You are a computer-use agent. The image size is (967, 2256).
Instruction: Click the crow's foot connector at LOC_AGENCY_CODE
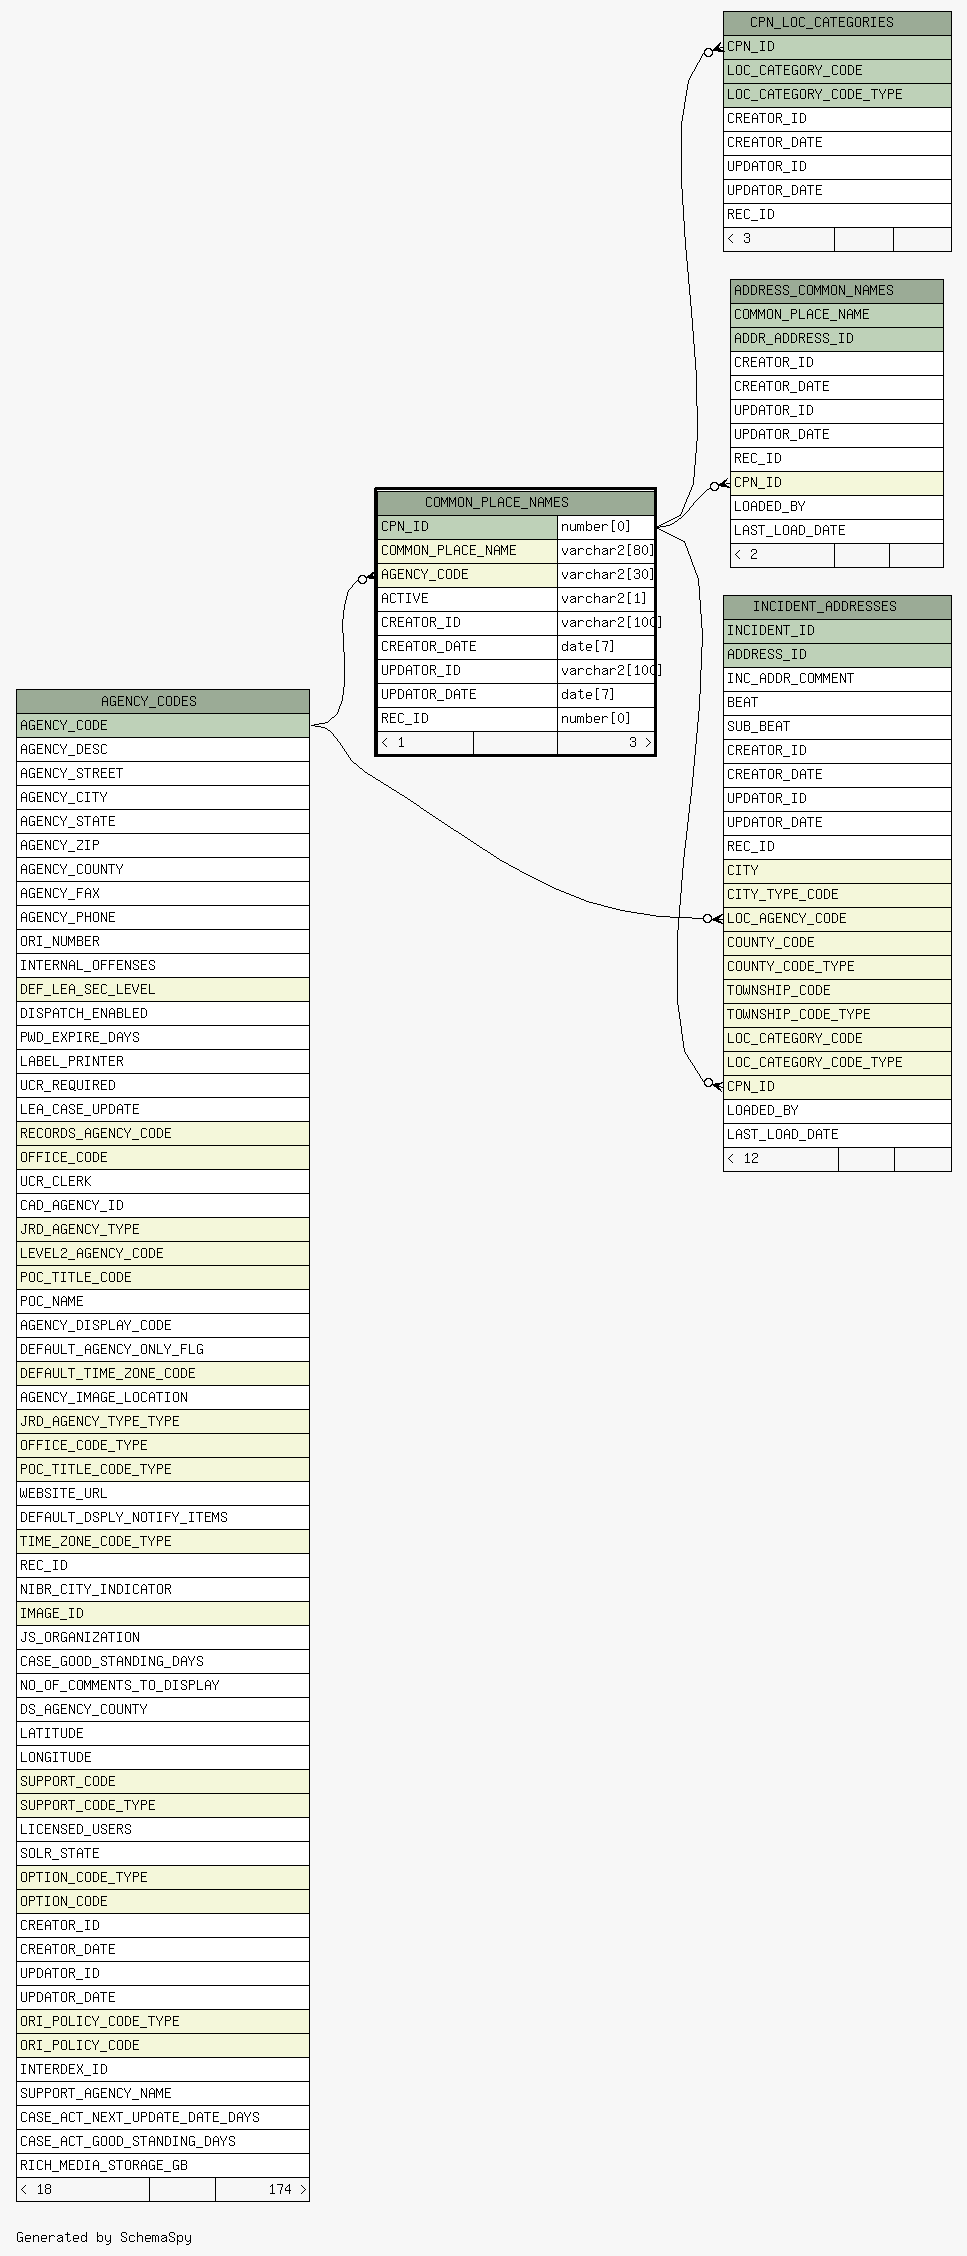pyautogui.click(x=711, y=918)
